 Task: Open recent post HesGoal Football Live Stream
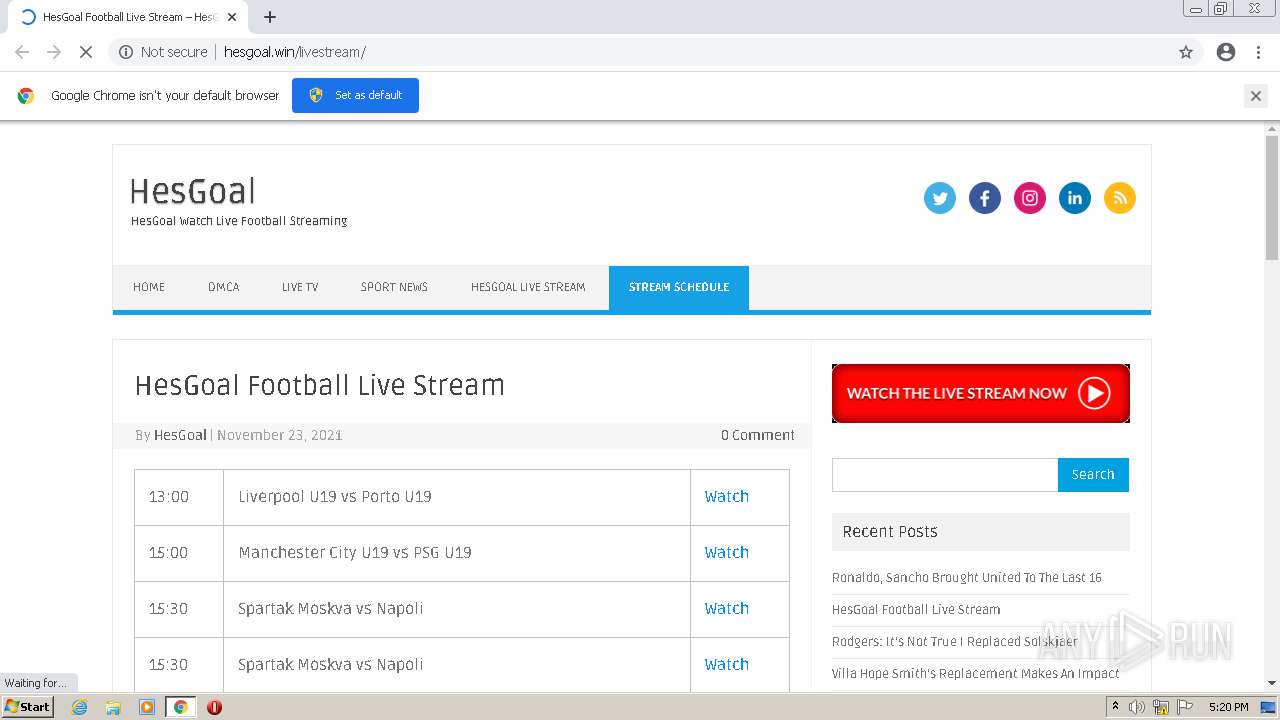(916, 610)
